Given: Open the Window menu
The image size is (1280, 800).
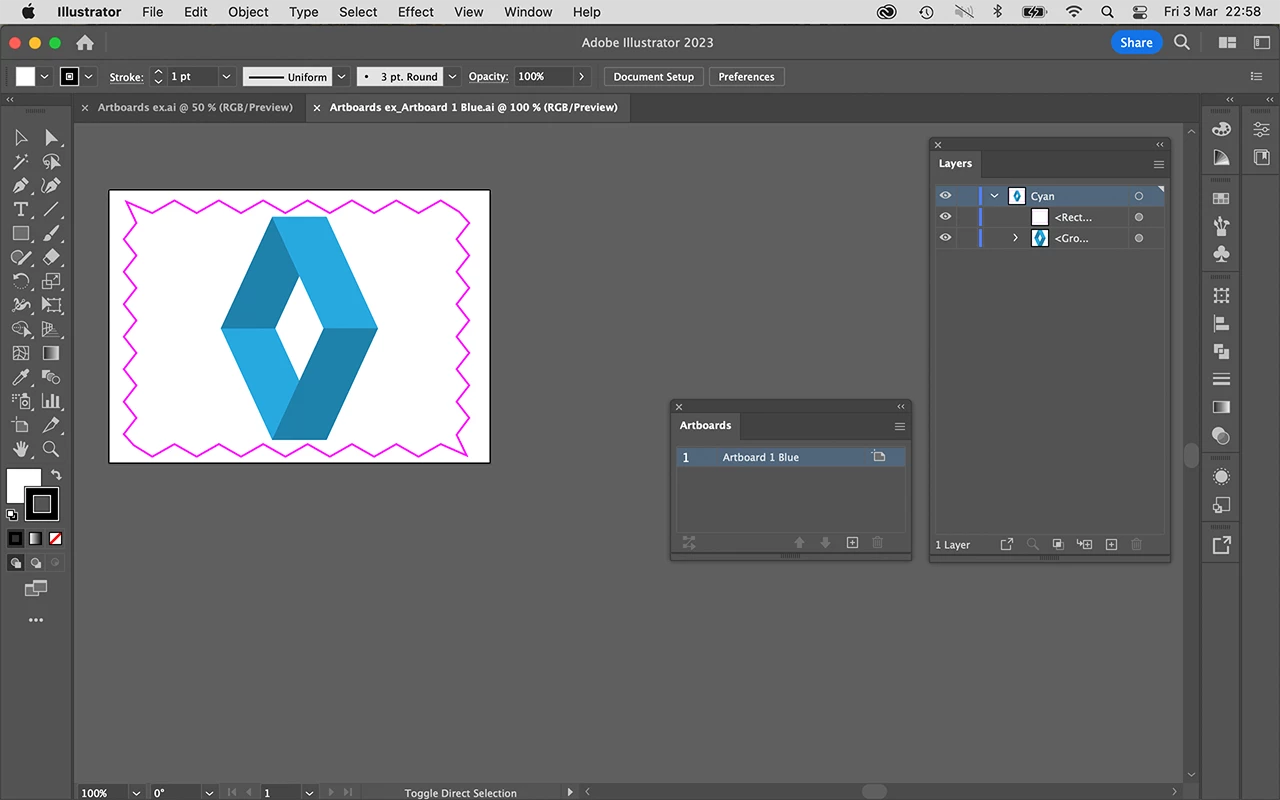Looking at the screenshot, I should coord(528,12).
